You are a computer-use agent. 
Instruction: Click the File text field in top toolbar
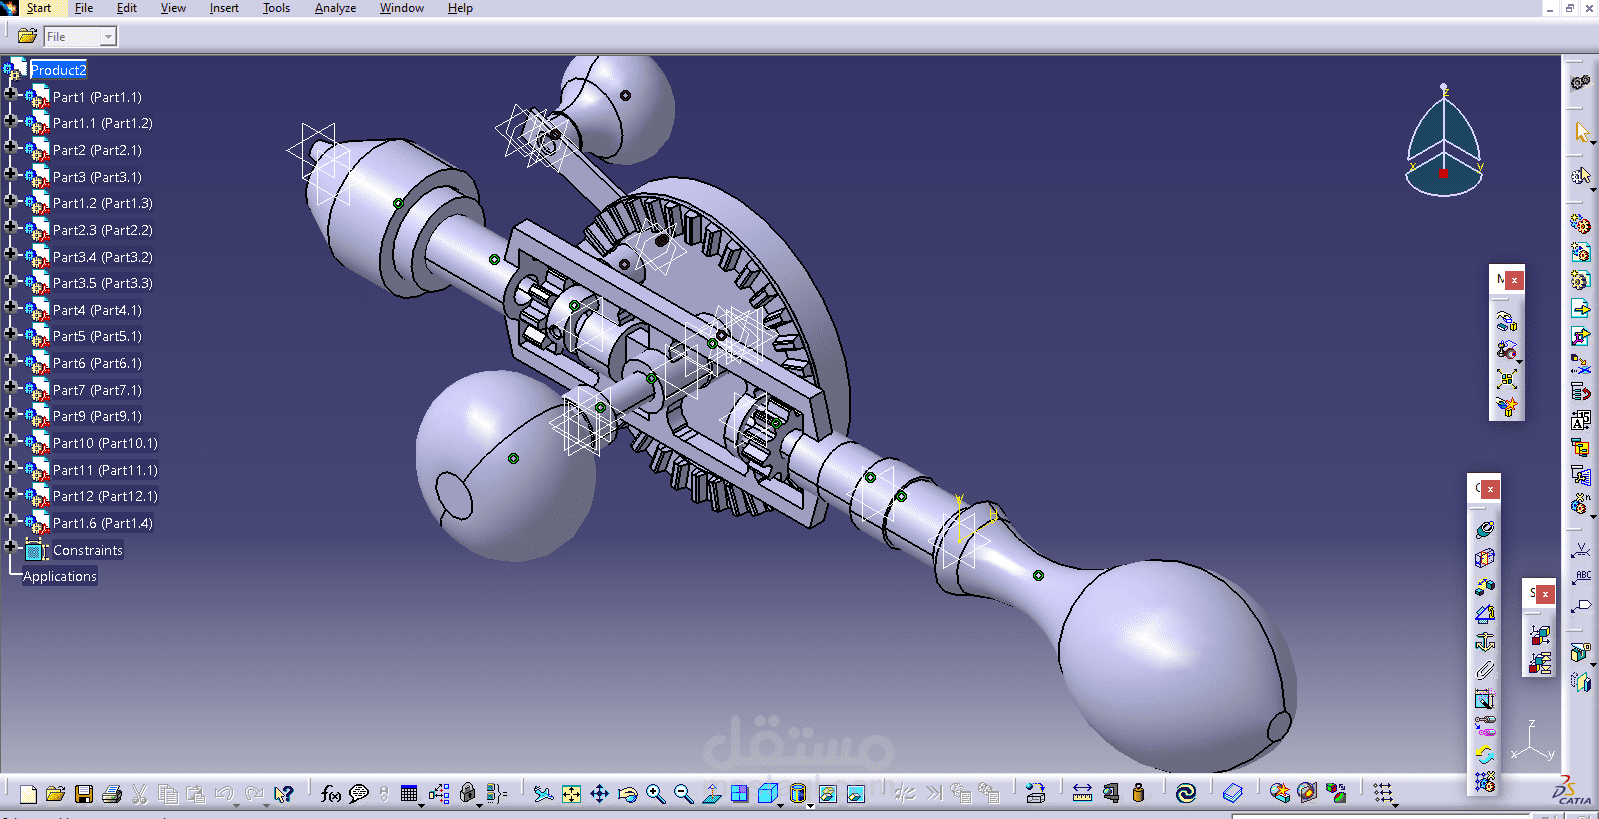click(x=72, y=37)
